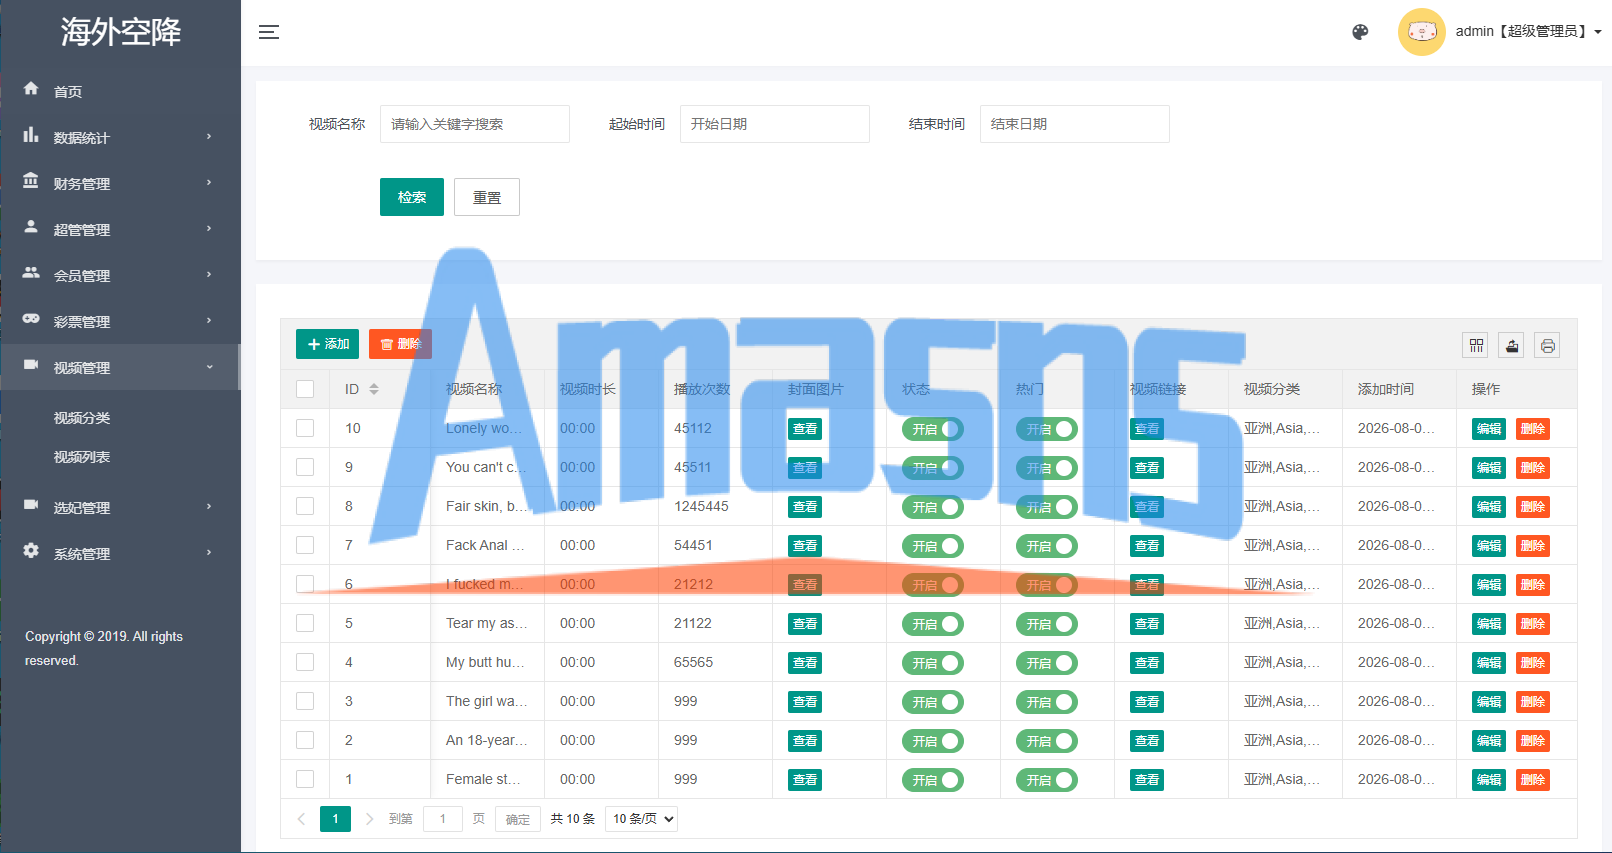This screenshot has width=1612, height=853.
Task: Click the table export icon
Action: (1512, 346)
